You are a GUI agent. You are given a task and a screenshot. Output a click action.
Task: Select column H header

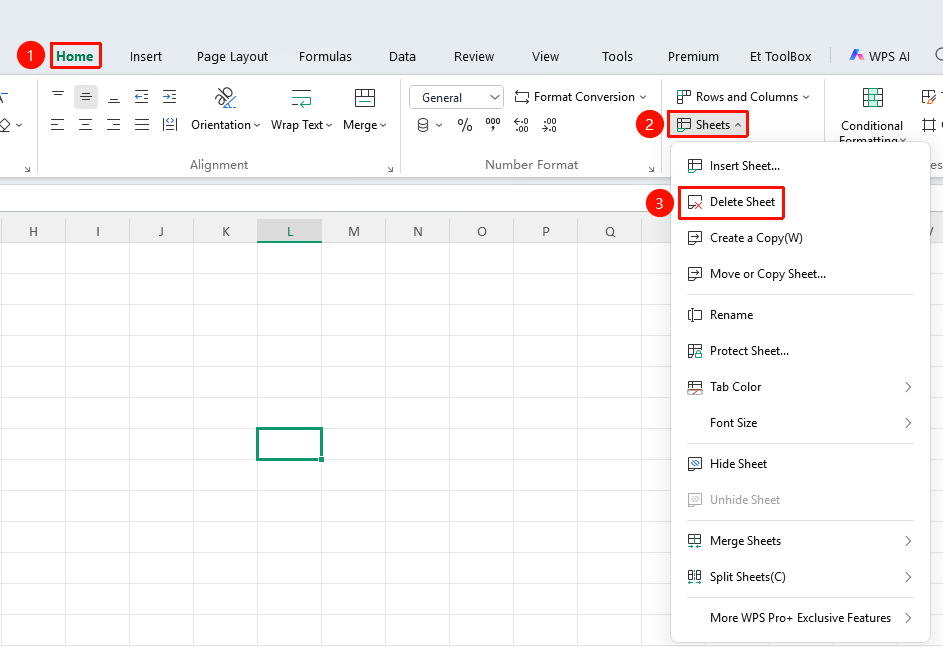point(34,232)
